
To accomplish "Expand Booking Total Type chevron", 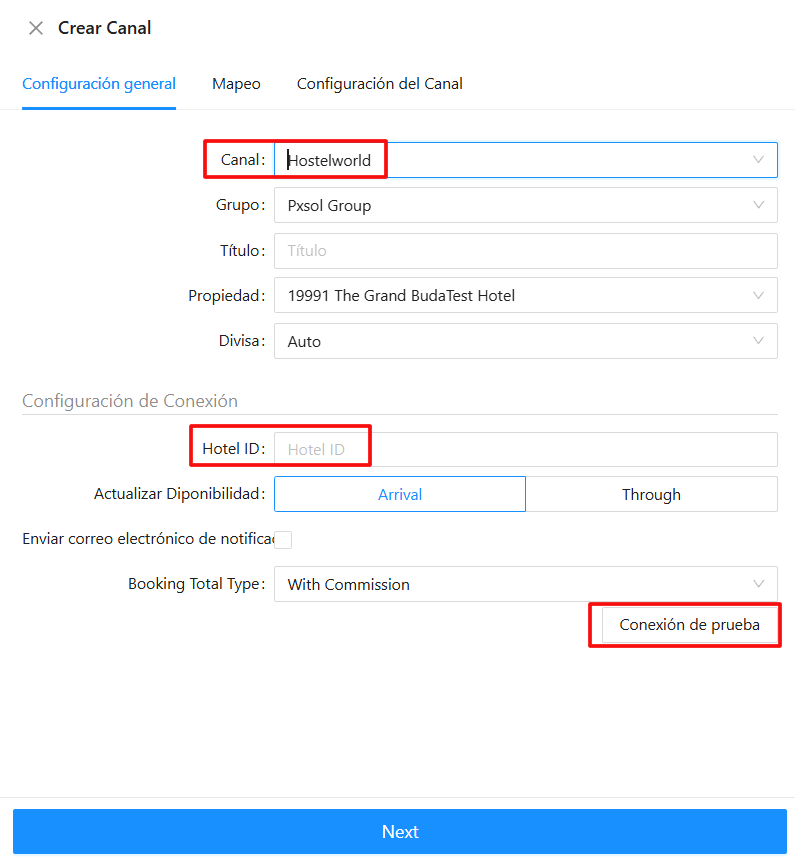I will (758, 584).
